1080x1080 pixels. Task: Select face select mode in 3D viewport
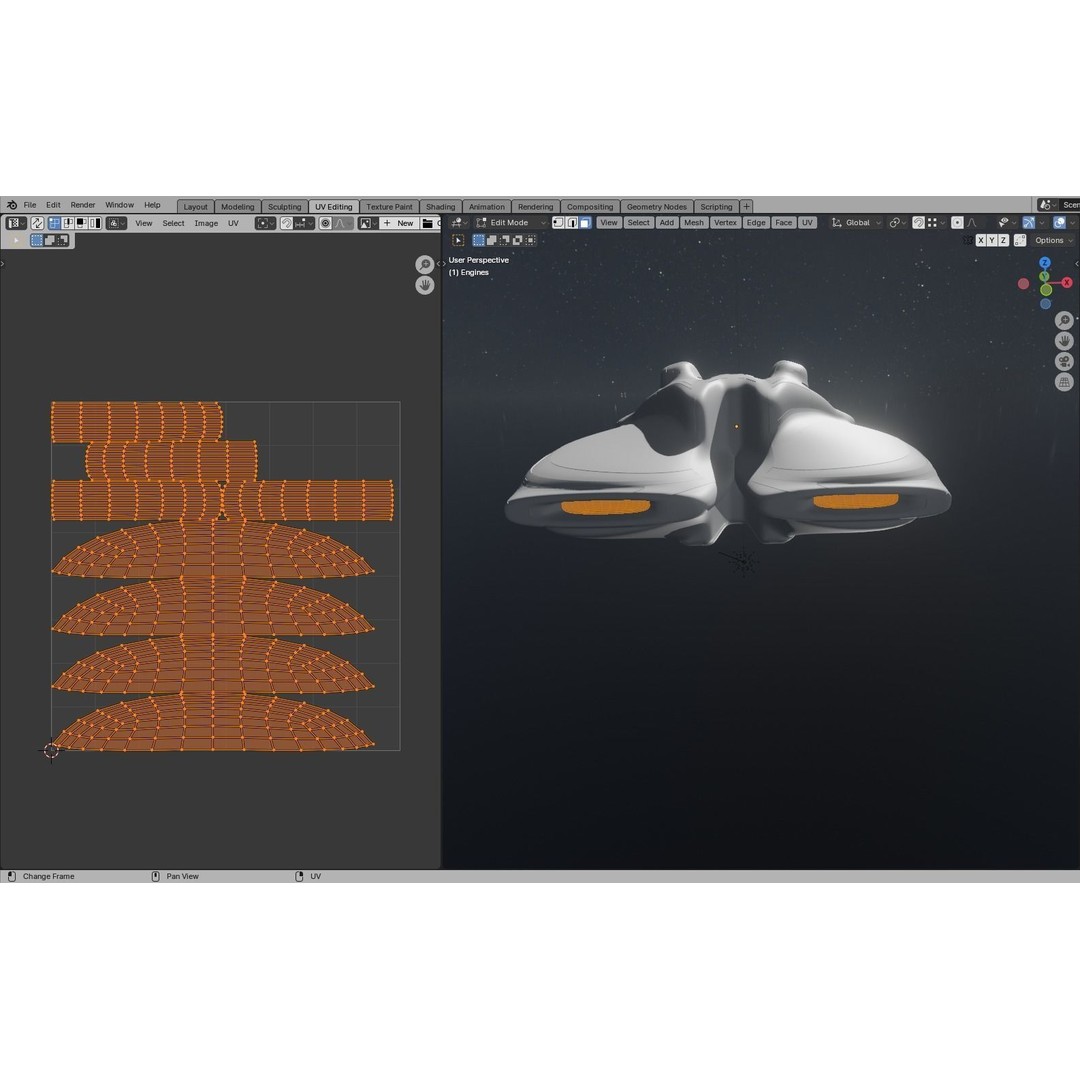click(585, 222)
